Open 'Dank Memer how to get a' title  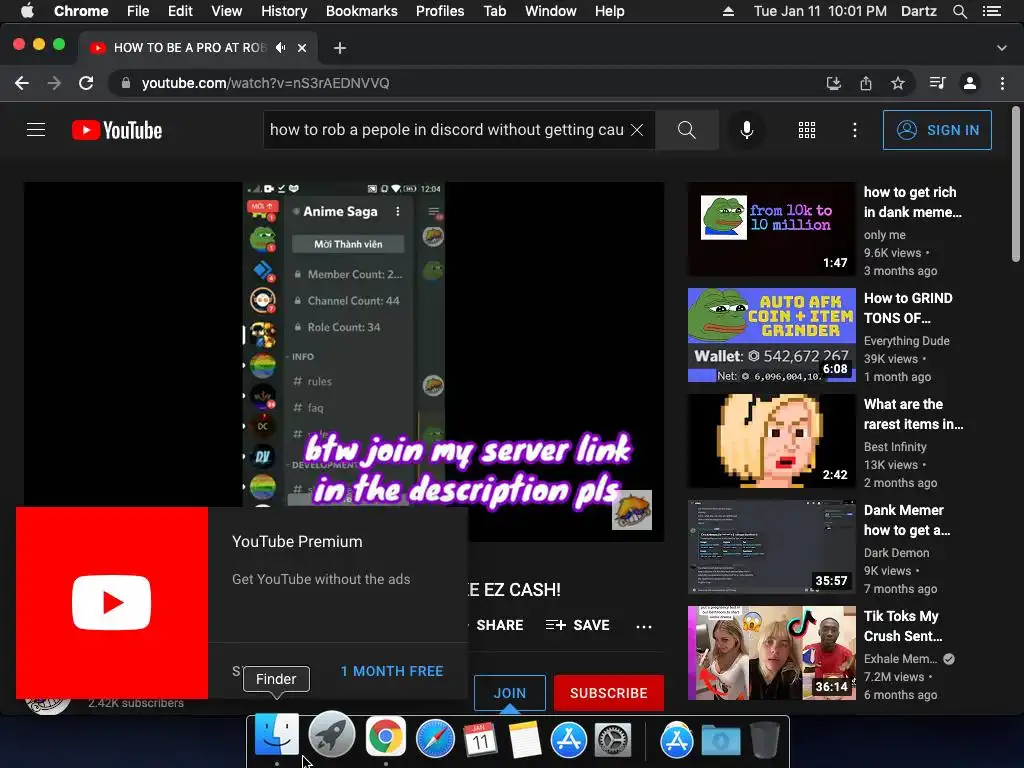[907, 520]
